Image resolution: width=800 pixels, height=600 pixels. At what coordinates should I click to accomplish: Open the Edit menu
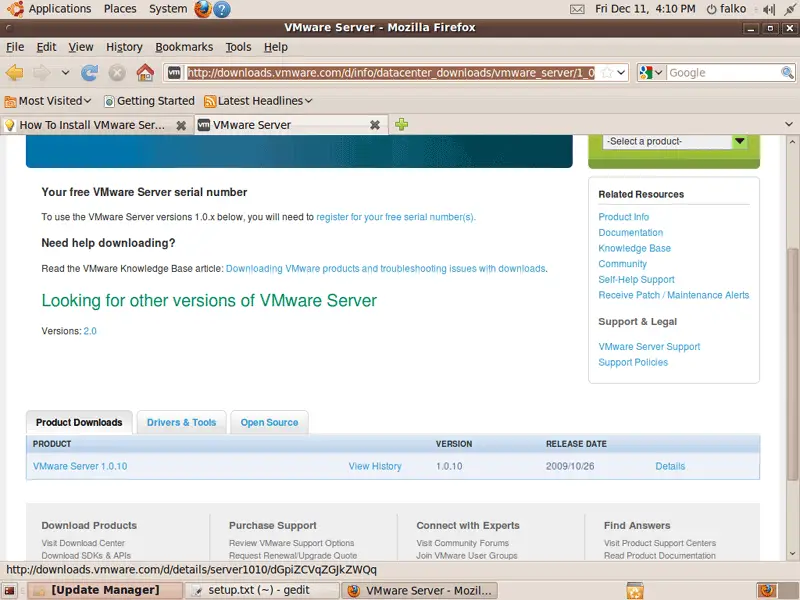[x=46, y=47]
